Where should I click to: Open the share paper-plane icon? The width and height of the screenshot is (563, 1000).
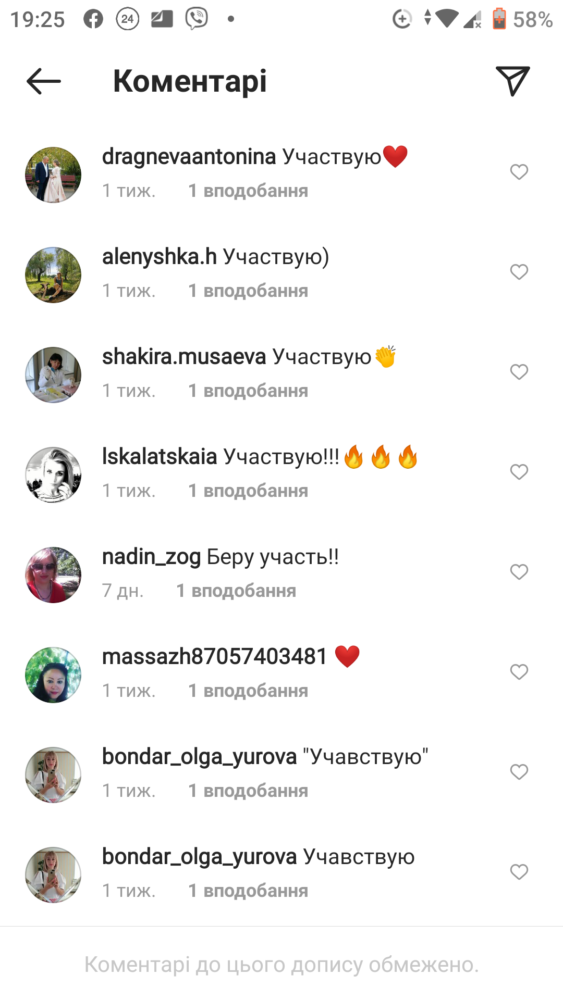tap(513, 80)
